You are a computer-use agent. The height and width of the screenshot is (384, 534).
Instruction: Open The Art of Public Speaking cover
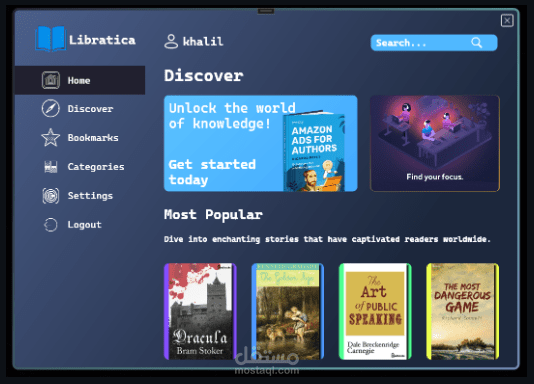tap(375, 311)
